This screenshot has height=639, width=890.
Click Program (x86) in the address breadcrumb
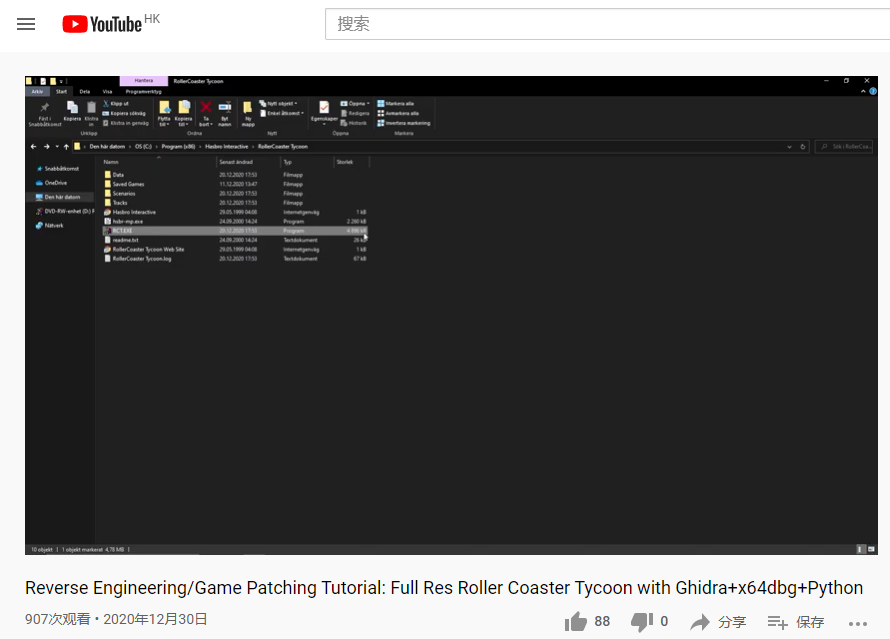(x=178, y=146)
